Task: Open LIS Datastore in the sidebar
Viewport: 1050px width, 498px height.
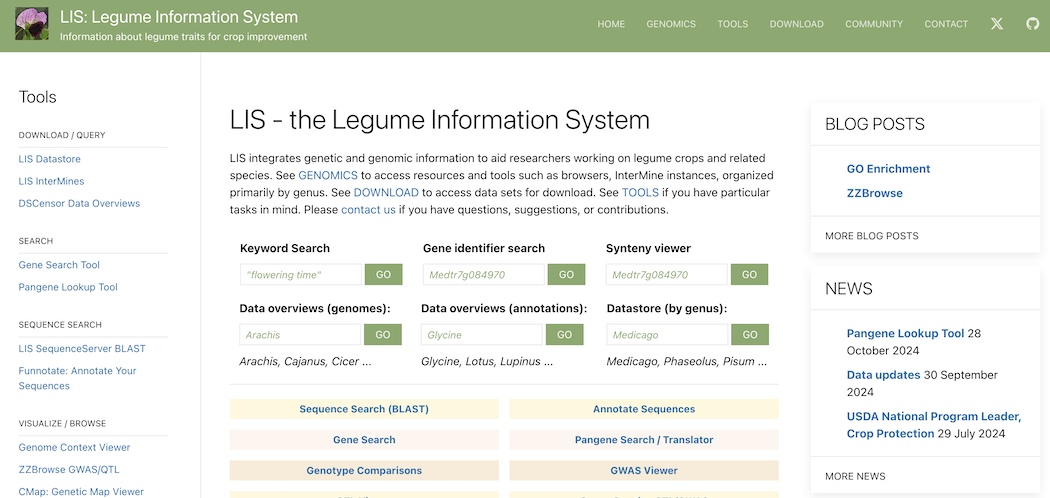Action: point(50,159)
